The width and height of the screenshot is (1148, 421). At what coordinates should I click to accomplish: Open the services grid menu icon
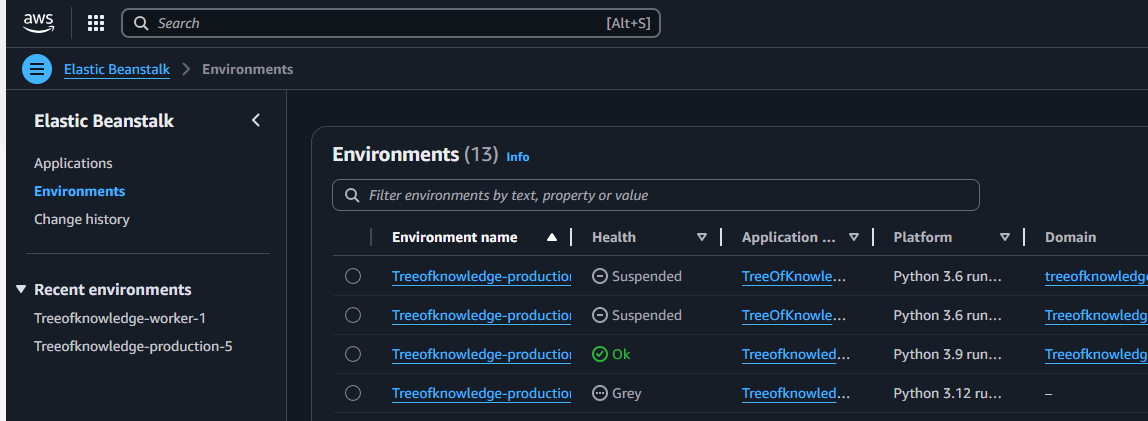pos(96,23)
